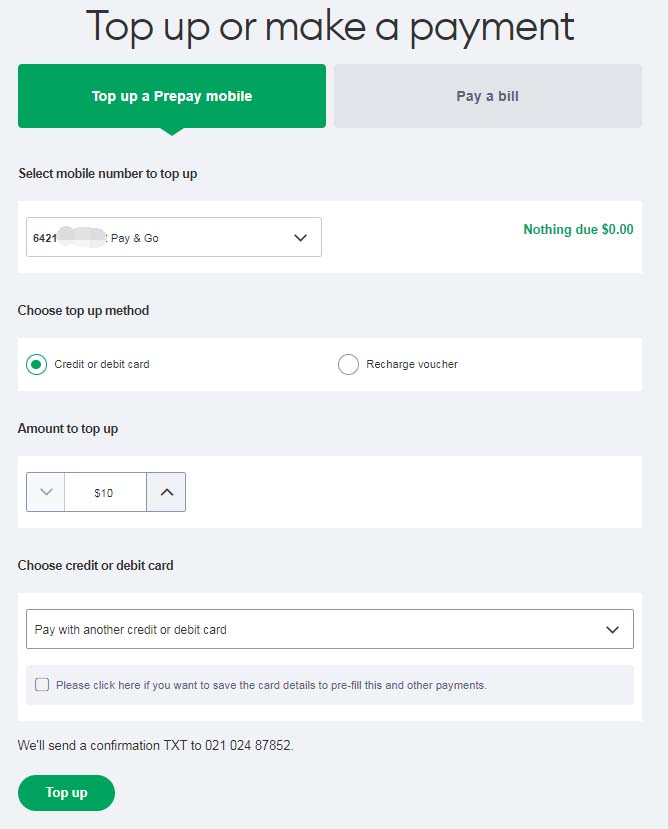This screenshot has width=668, height=829.
Task: Choose the Recharge voucher radio button
Action: (348, 365)
